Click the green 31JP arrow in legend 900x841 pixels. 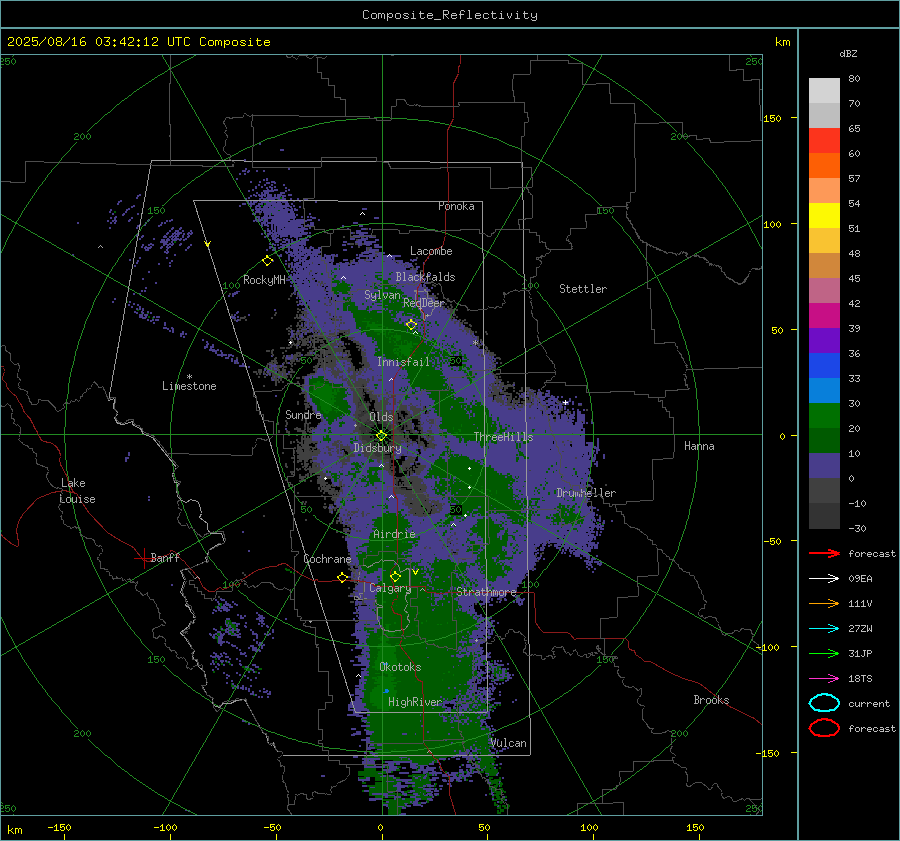tap(824, 653)
